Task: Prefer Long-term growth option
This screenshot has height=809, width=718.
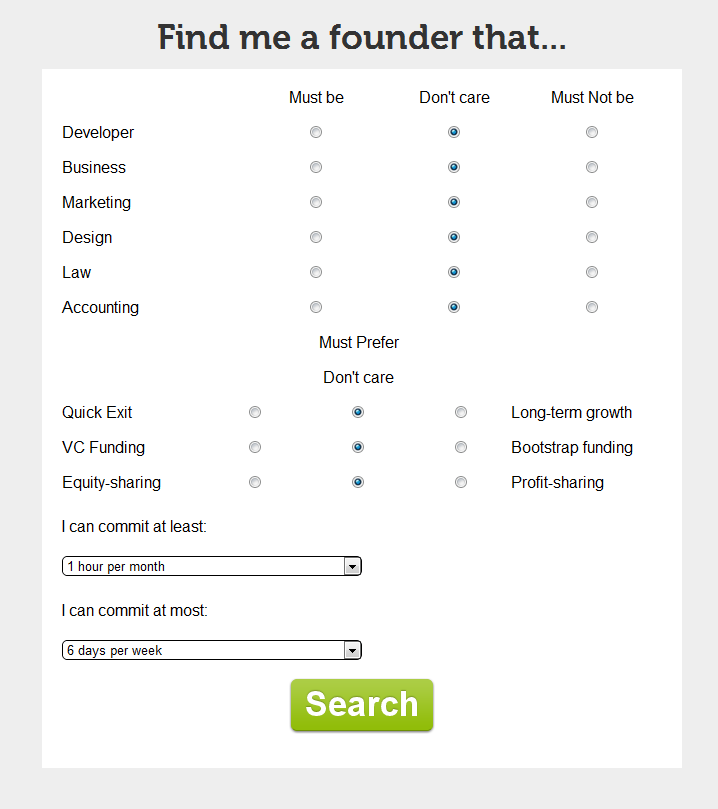Action: [x=461, y=412]
